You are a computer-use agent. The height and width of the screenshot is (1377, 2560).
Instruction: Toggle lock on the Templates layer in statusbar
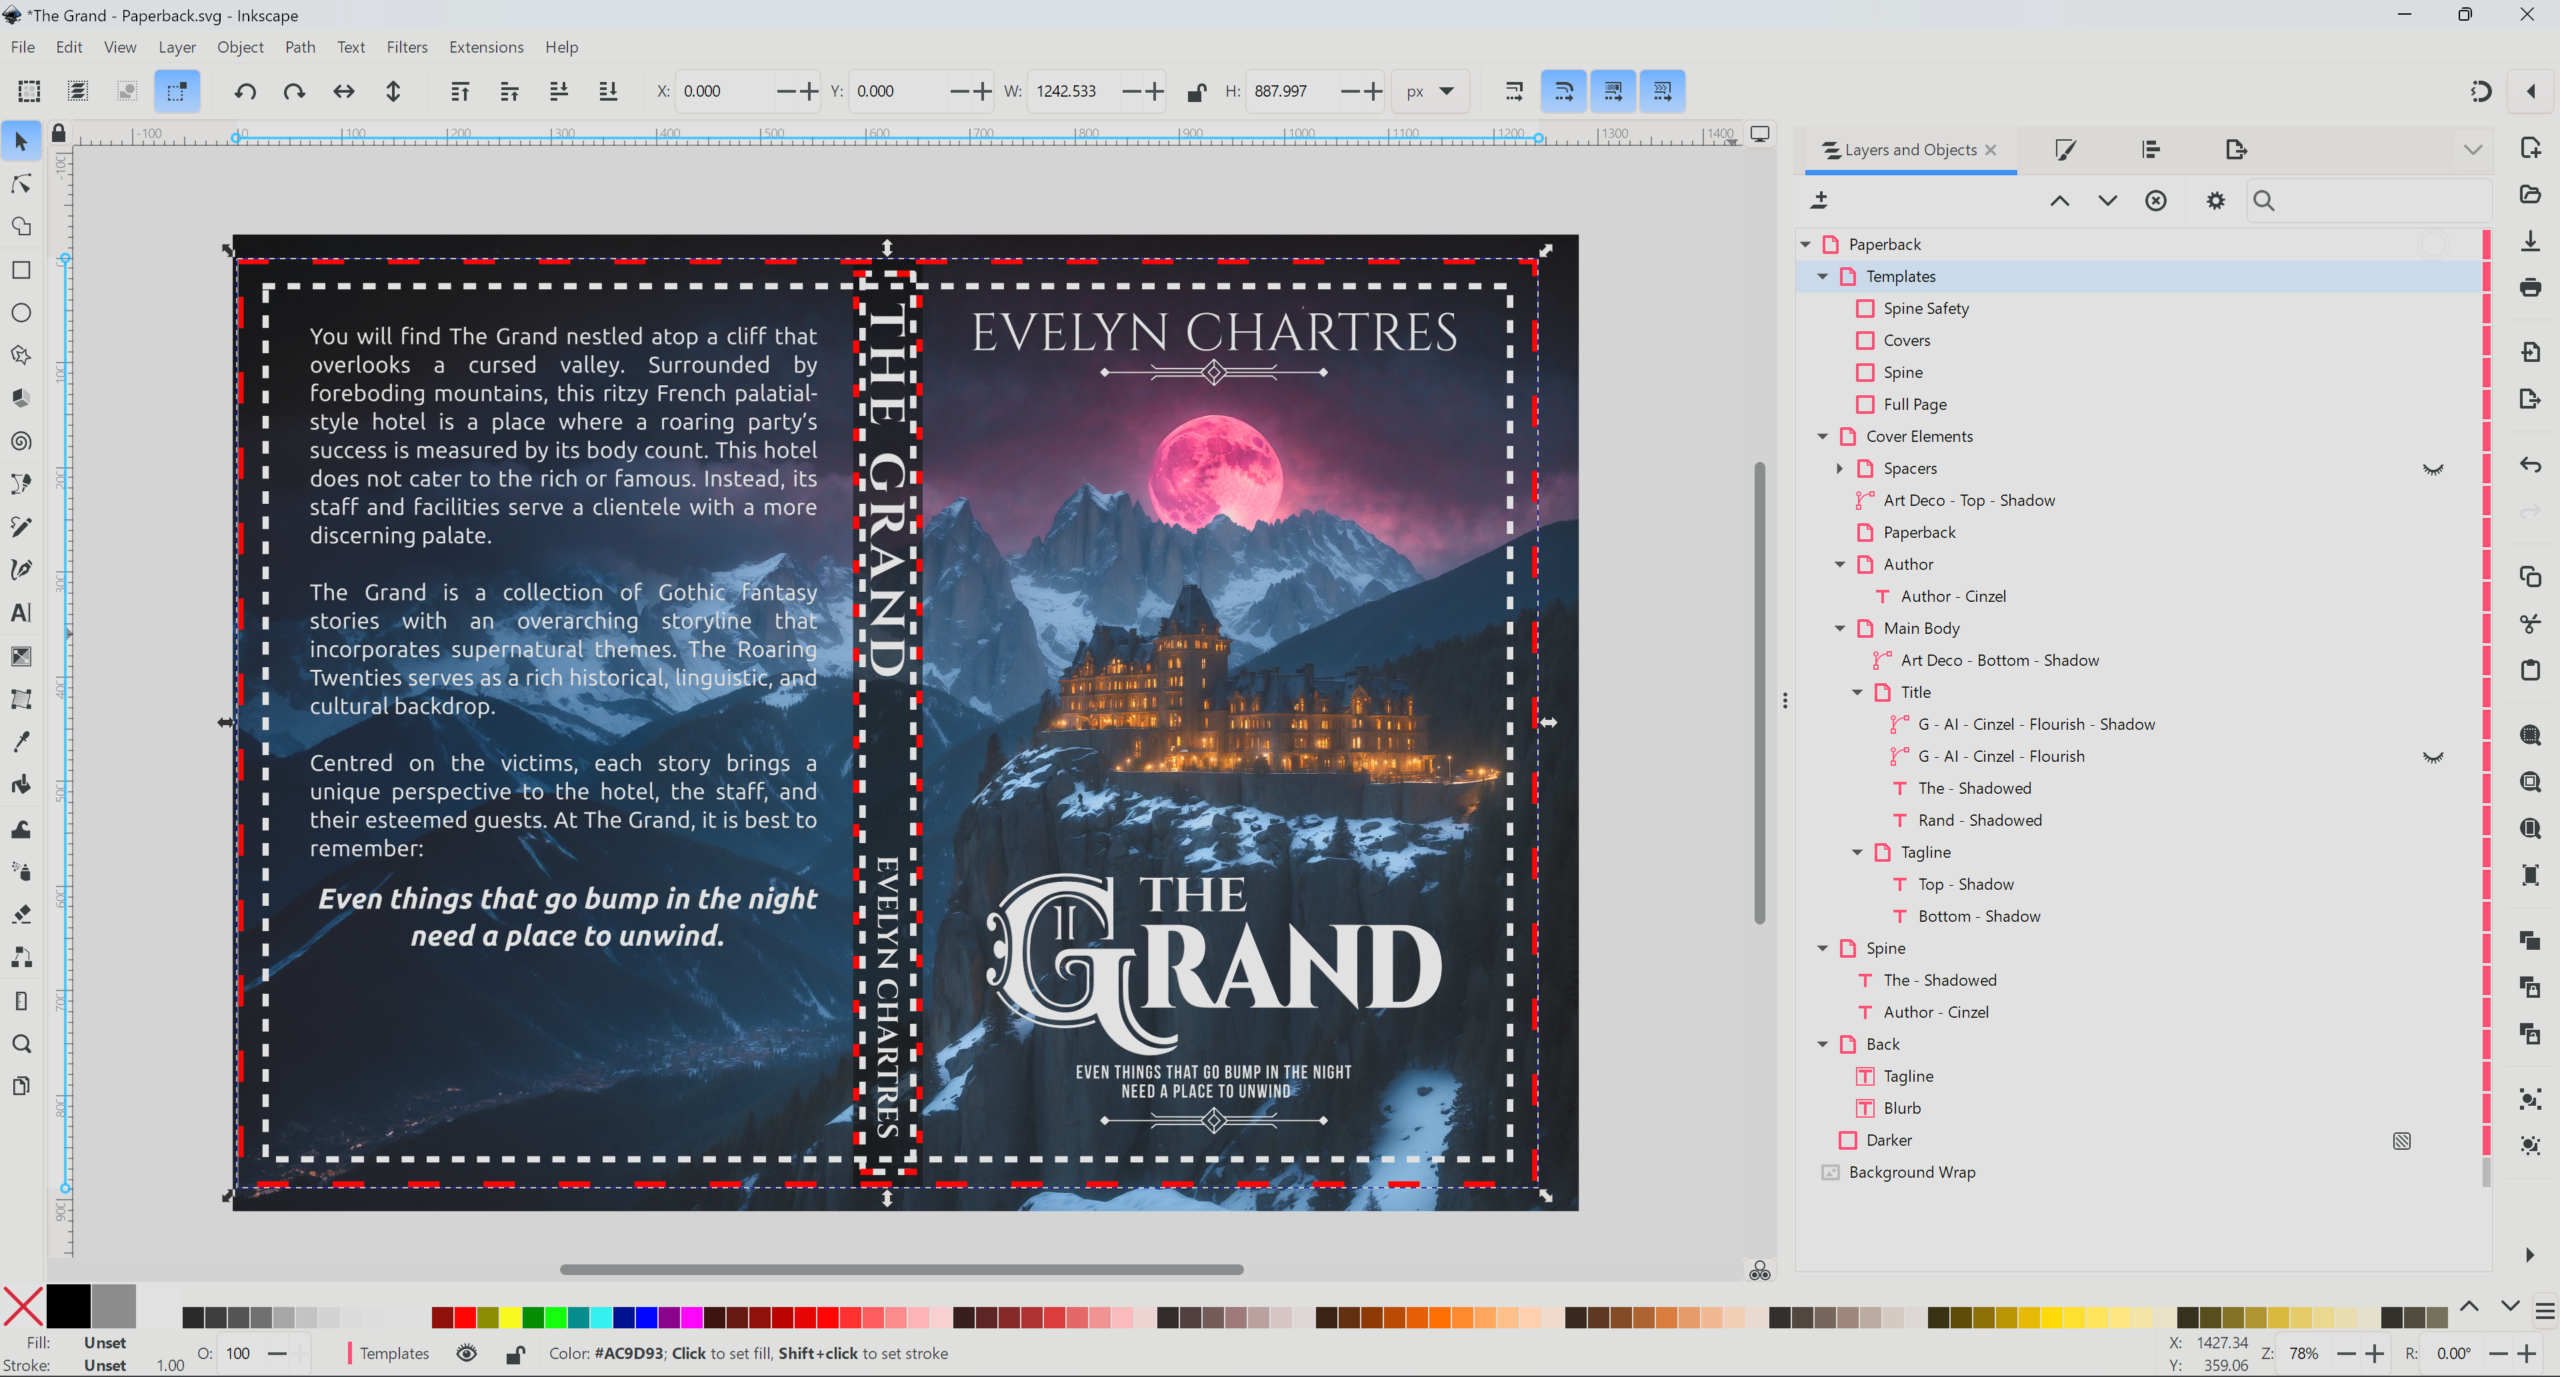[x=515, y=1353]
